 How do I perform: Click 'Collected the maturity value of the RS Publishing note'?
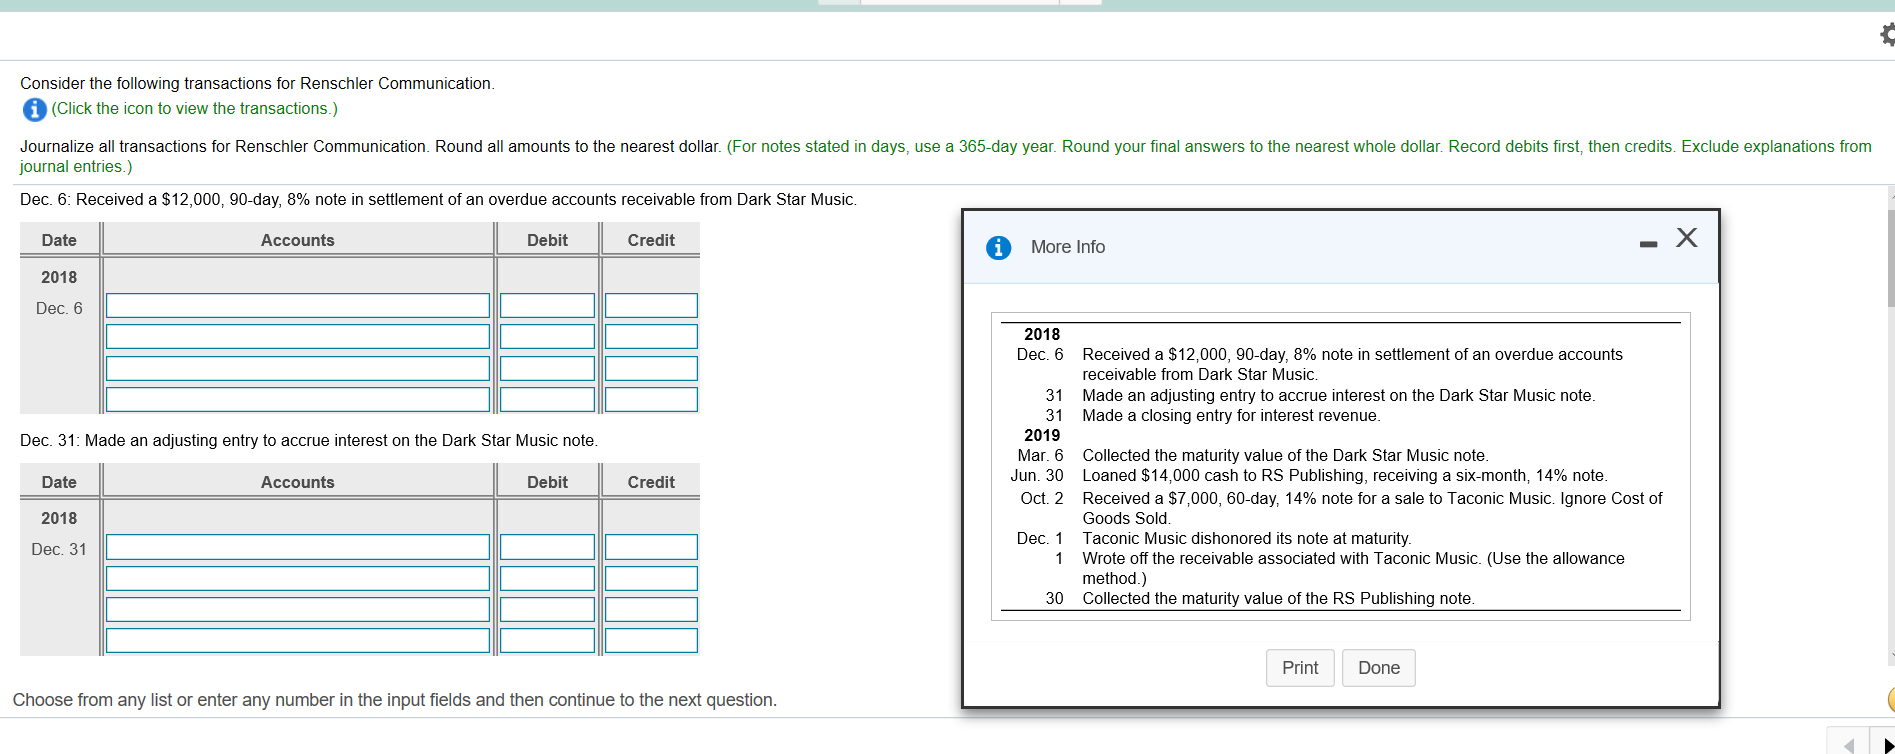[x=1278, y=598]
